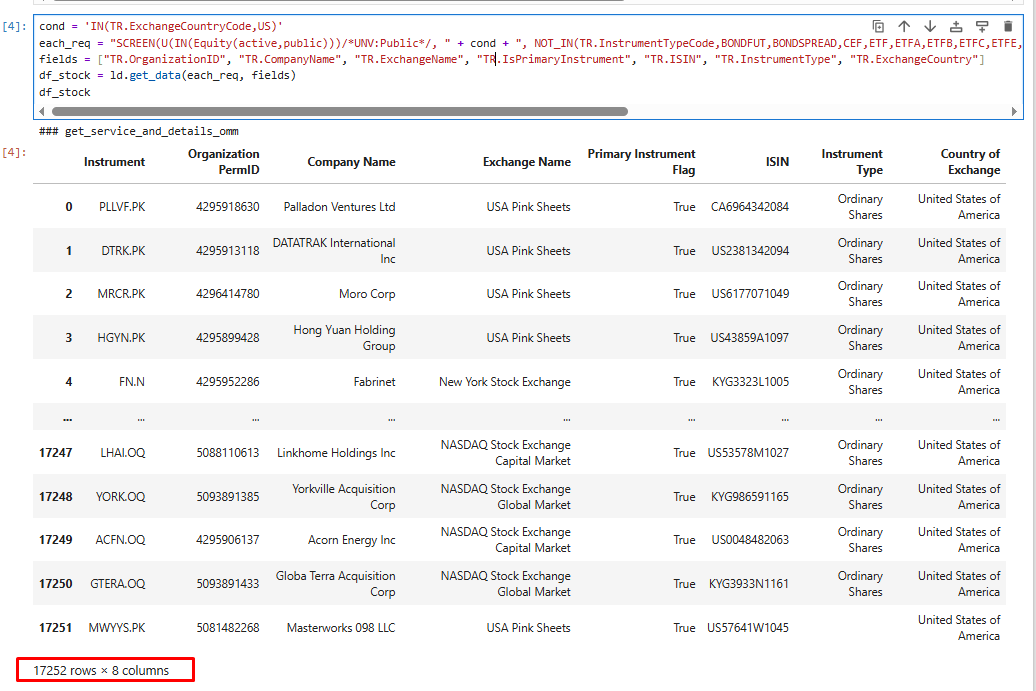Select the FN.N instrument cell
Viewport: 1036px width, 691px height.
coord(131,382)
